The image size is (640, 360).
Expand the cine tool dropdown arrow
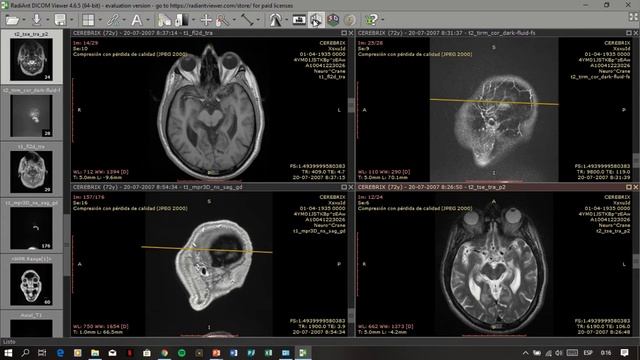pyautogui.click(x=287, y=20)
